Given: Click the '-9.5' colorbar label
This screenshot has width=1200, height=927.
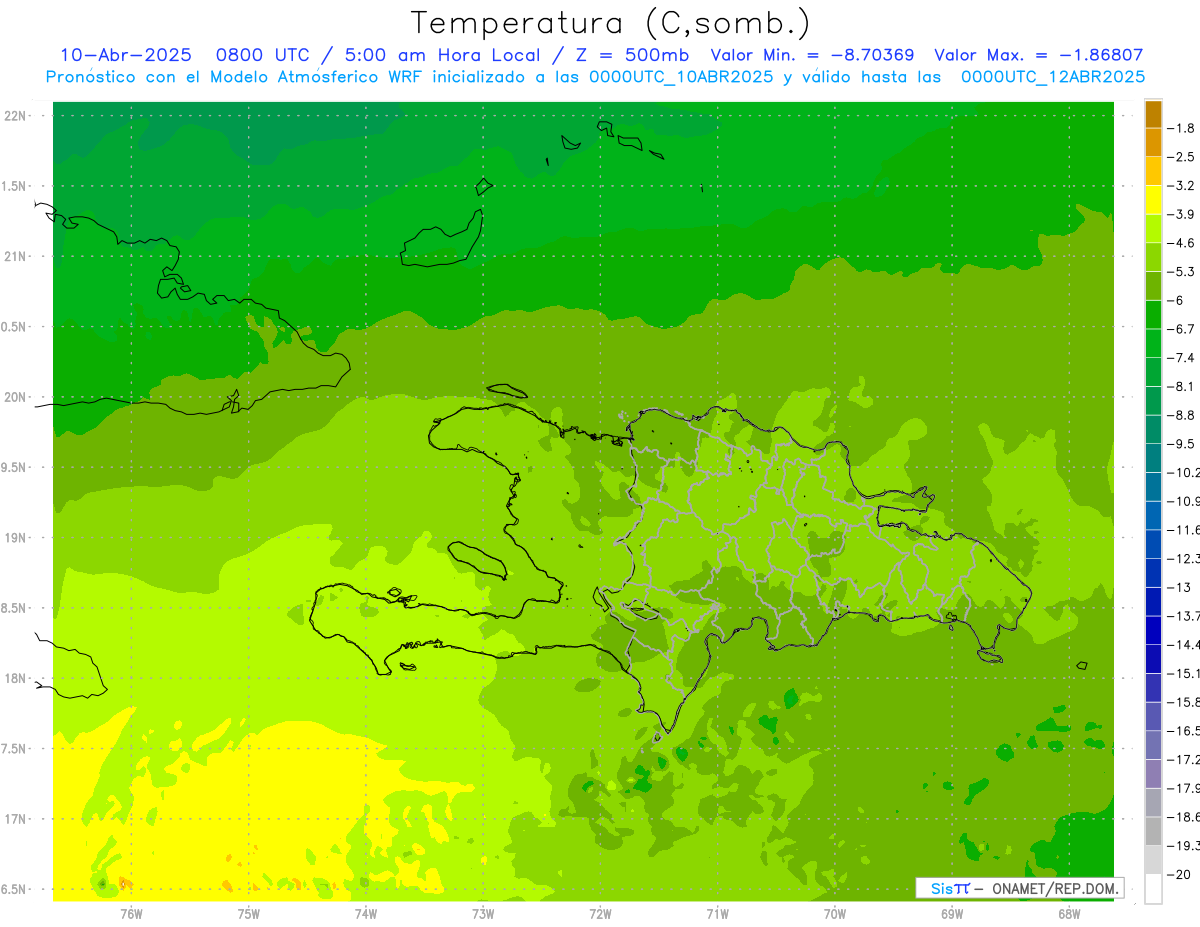Looking at the screenshot, I should pos(1183,444).
